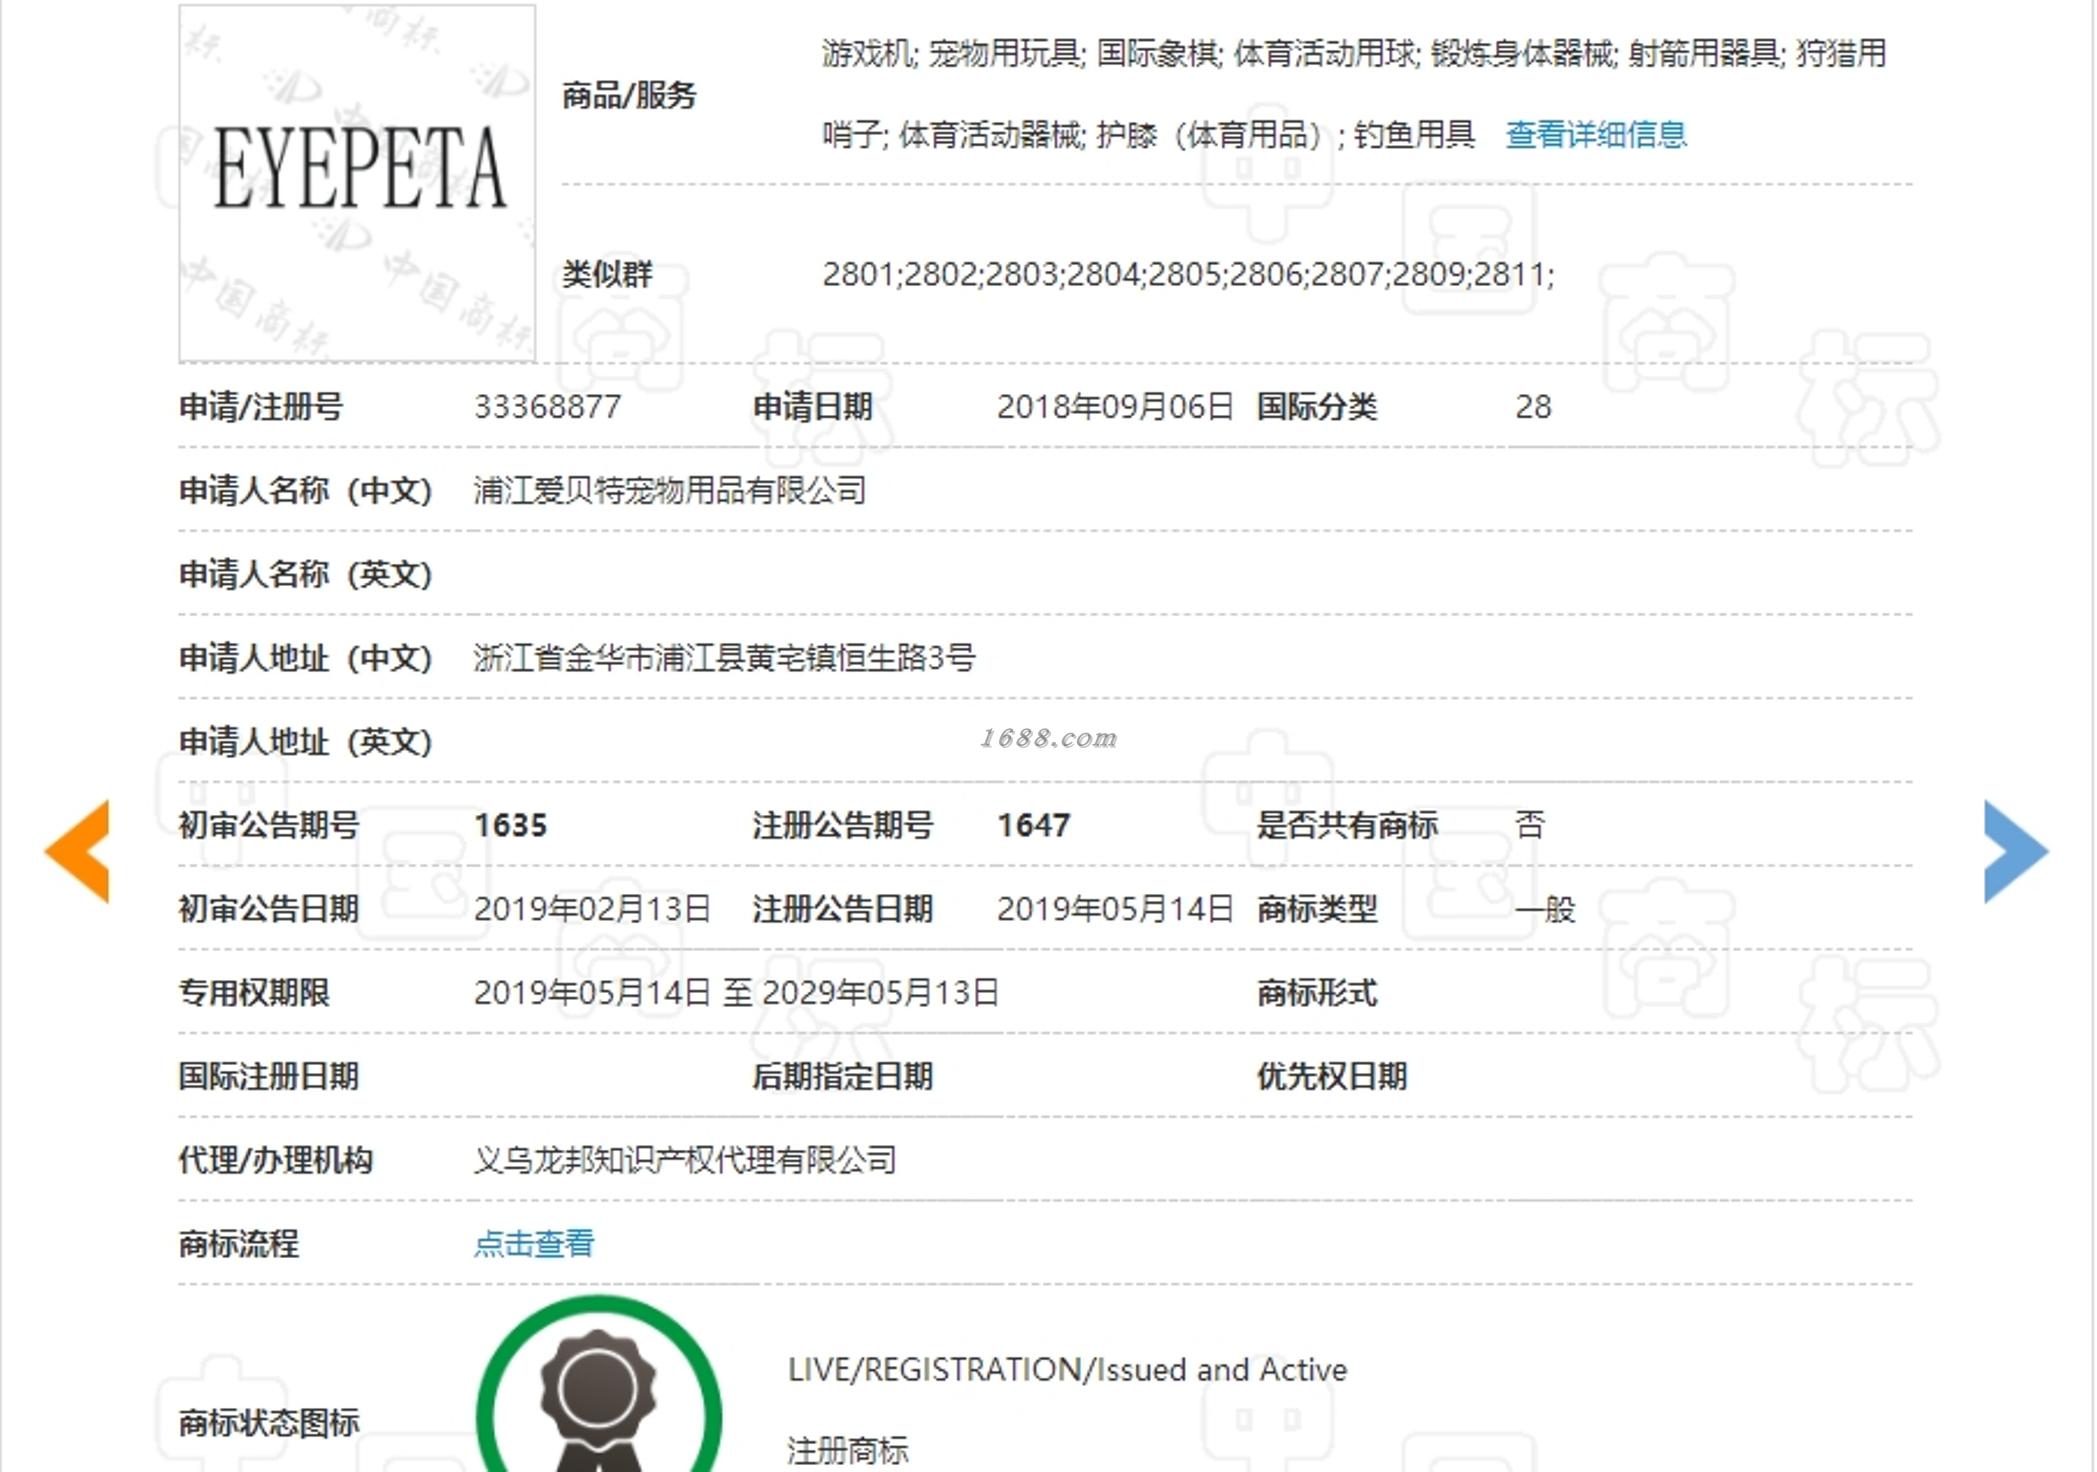This screenshot has height=1472, width=2097.
Task: Click the 代理/办理机构 label
Action: point(276,1160)
